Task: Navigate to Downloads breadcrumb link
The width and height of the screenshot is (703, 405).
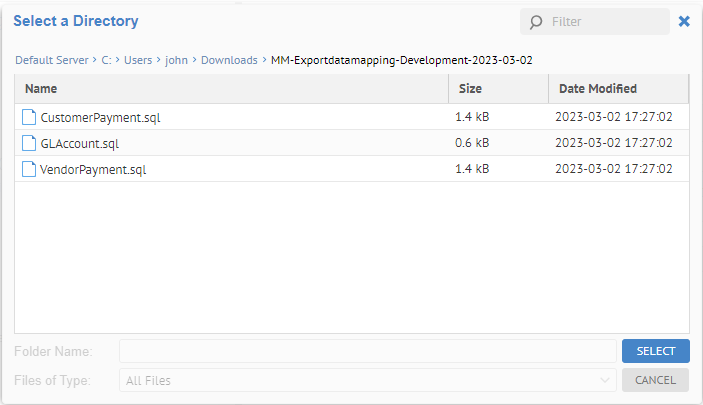Action: [229, 60]
